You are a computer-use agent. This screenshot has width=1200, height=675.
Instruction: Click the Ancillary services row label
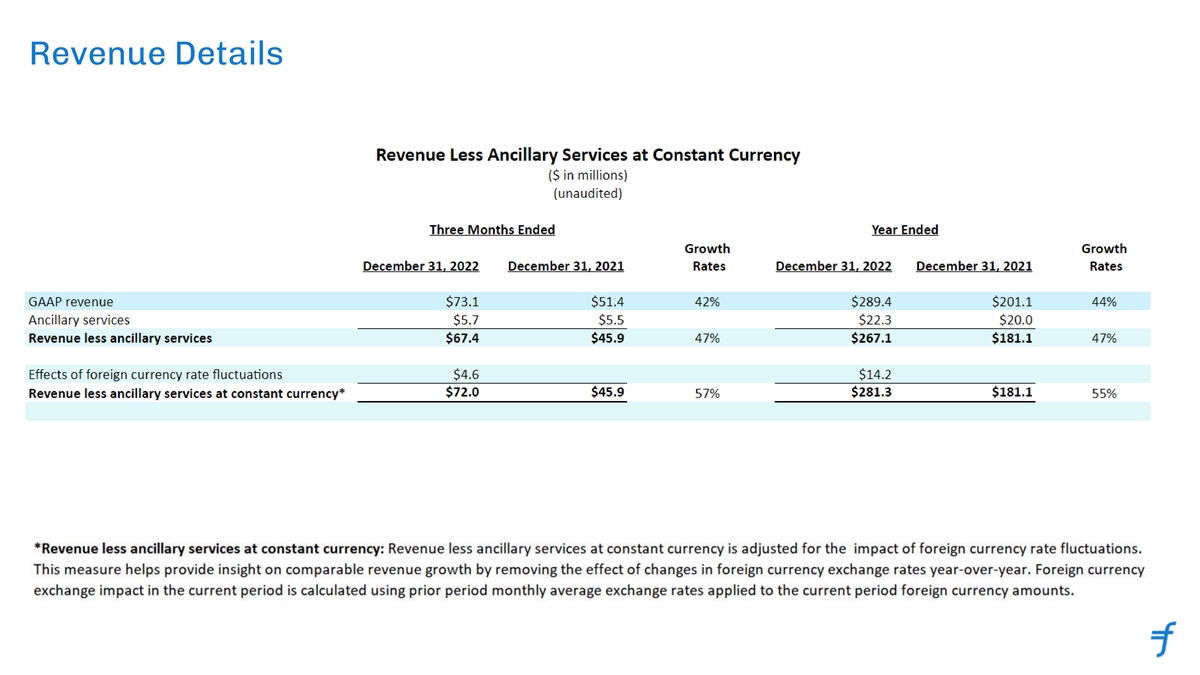(x=79, y=320)
